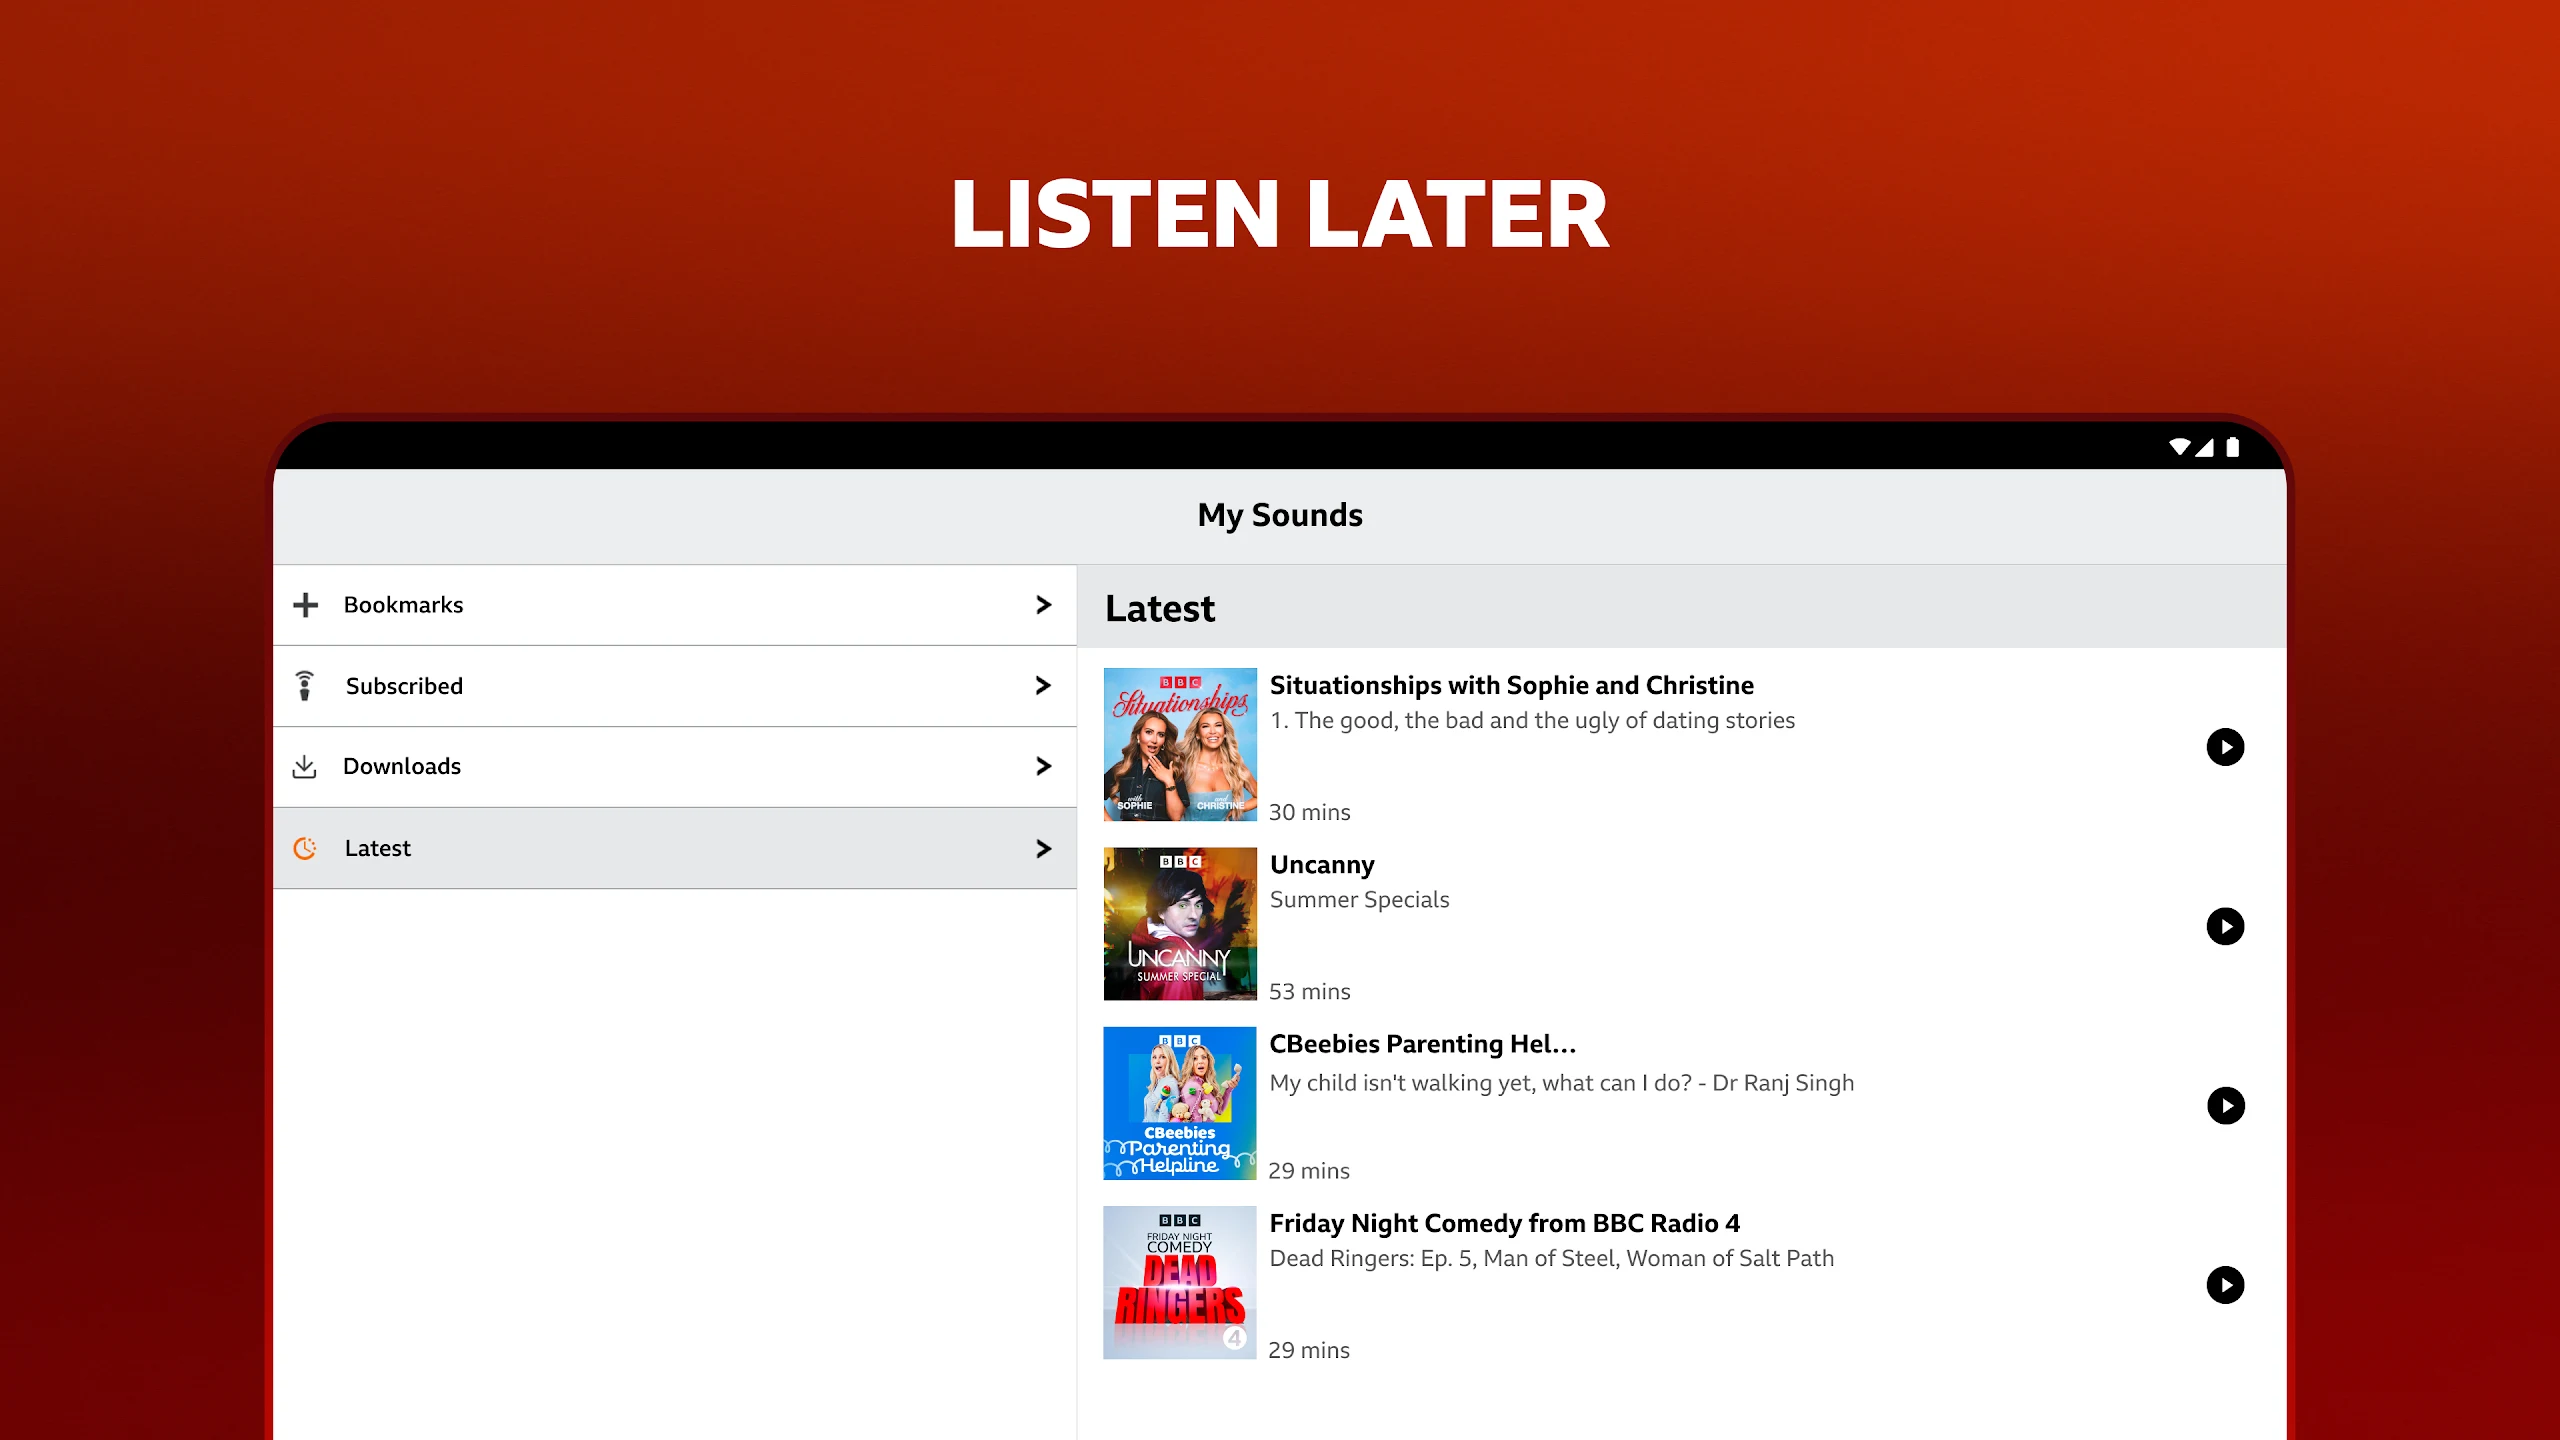Expand the Latest row chevron

tap(1043, 848)
